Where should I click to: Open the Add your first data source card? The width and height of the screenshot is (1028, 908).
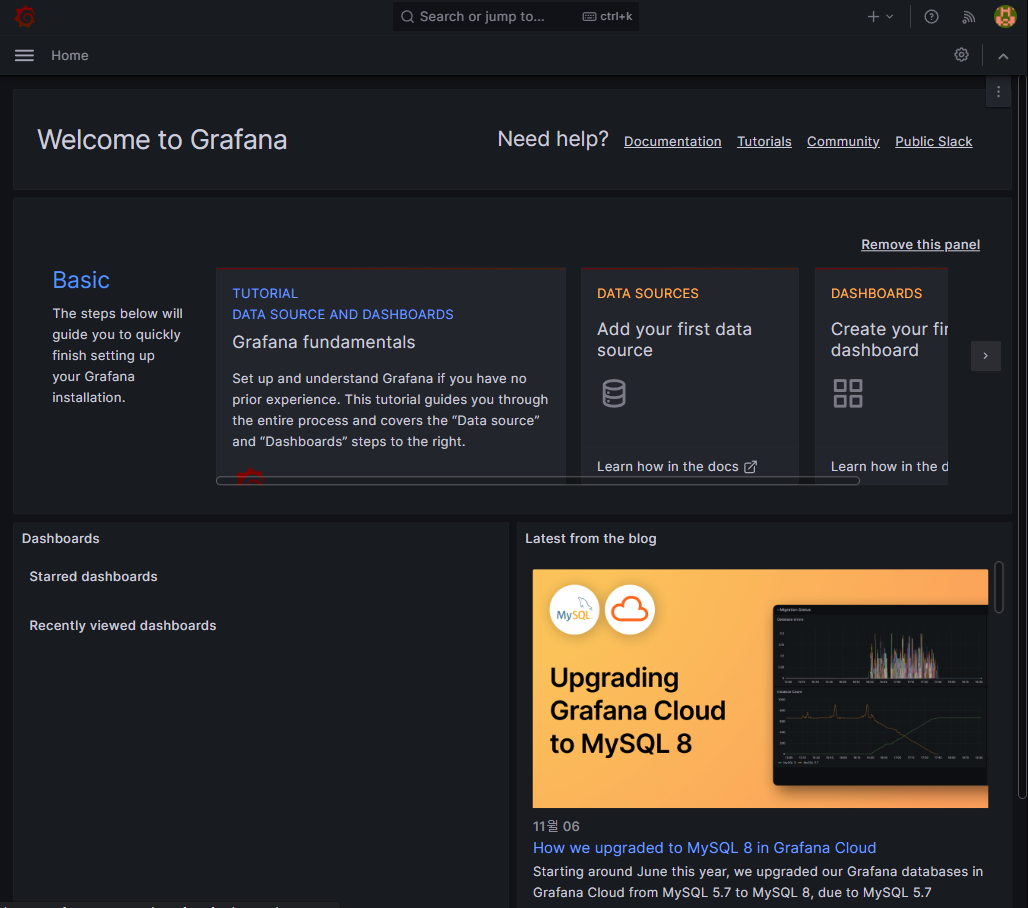tap(690, 376)
